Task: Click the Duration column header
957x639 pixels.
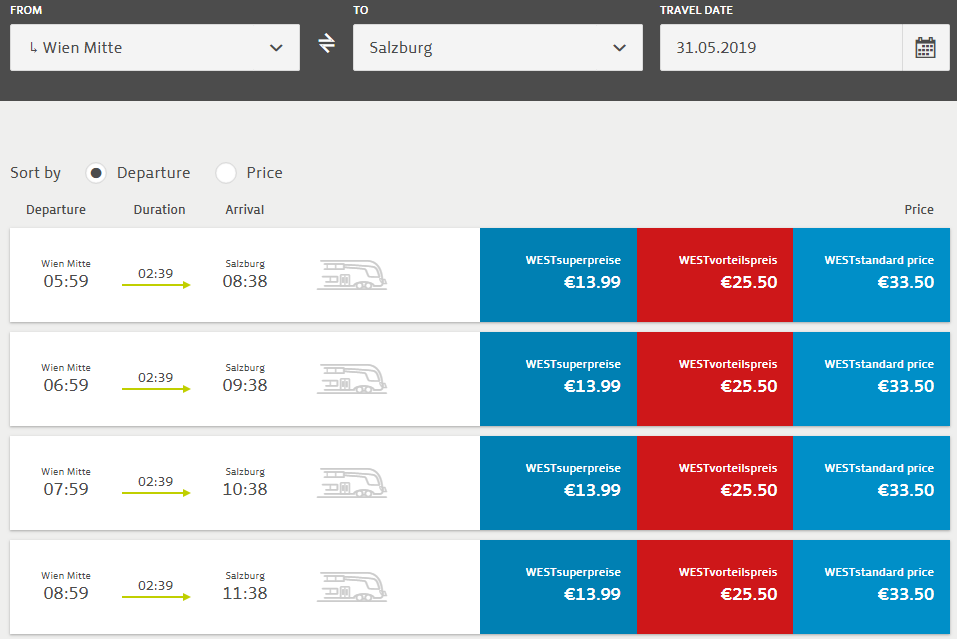Action: point(159,209)
